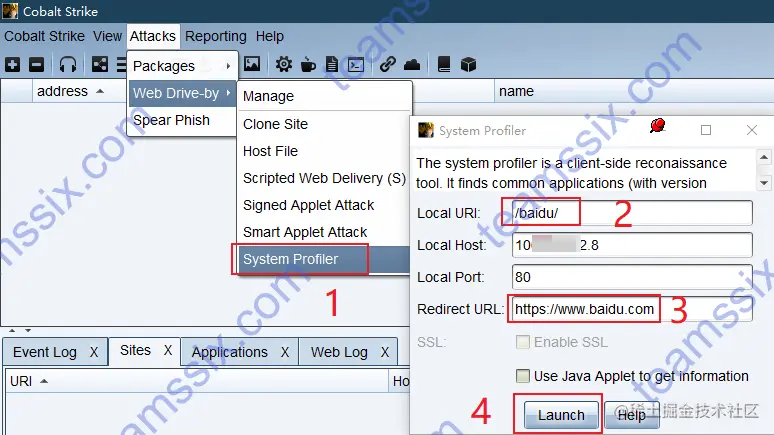Close the Web Log tab with its X
774x435 pixels.
coord(385,352)
